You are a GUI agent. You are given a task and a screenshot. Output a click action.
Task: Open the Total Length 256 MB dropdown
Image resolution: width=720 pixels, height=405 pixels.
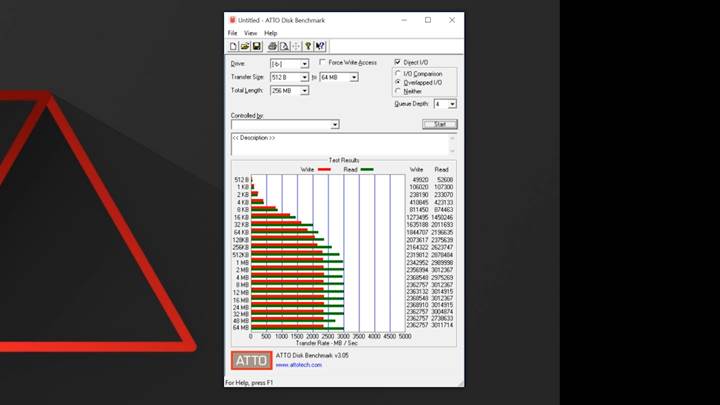(304, 91)
